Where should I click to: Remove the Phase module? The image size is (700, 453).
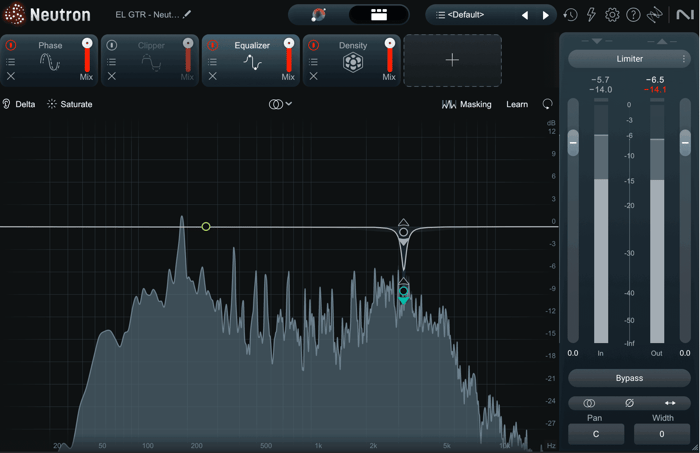tap(11, 76)
